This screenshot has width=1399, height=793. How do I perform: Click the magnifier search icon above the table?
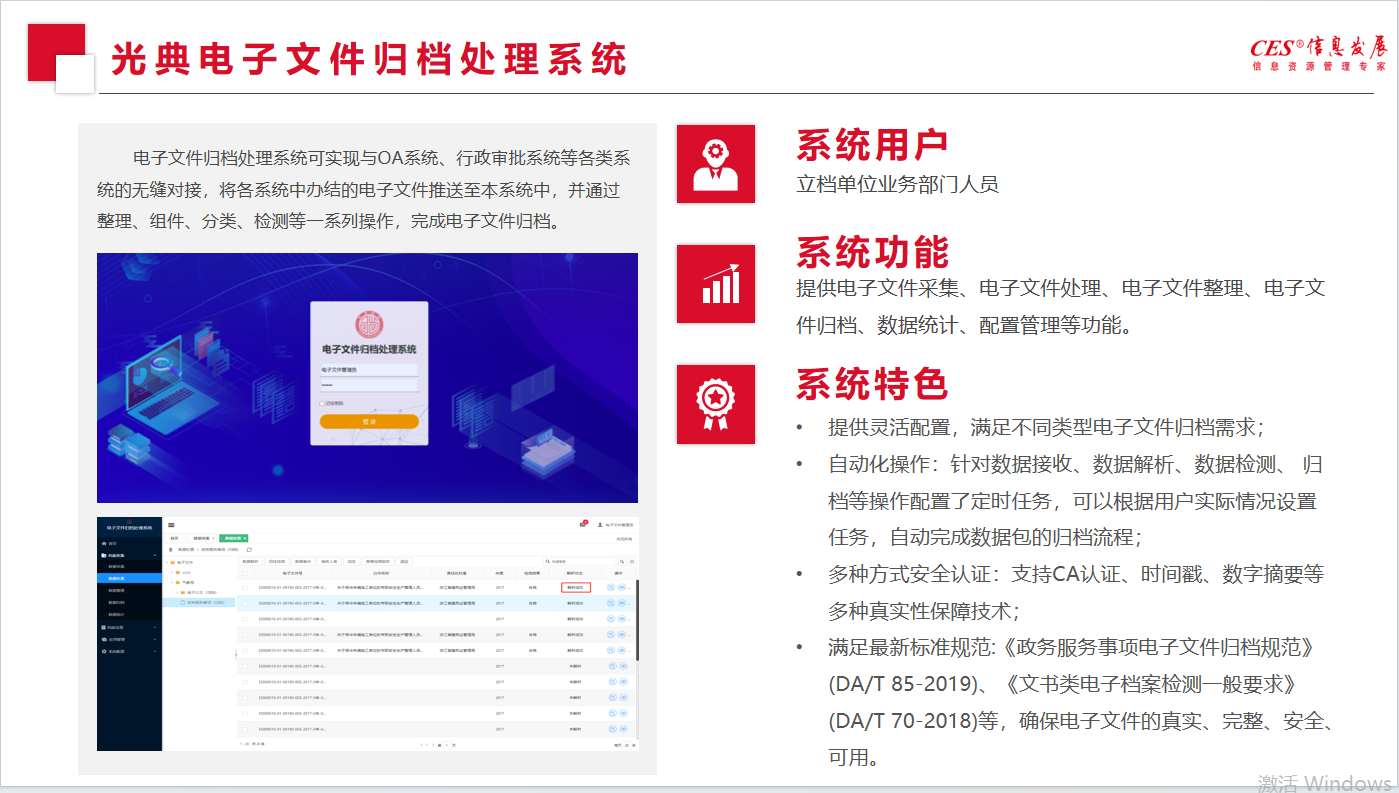(x=622, y=562)
